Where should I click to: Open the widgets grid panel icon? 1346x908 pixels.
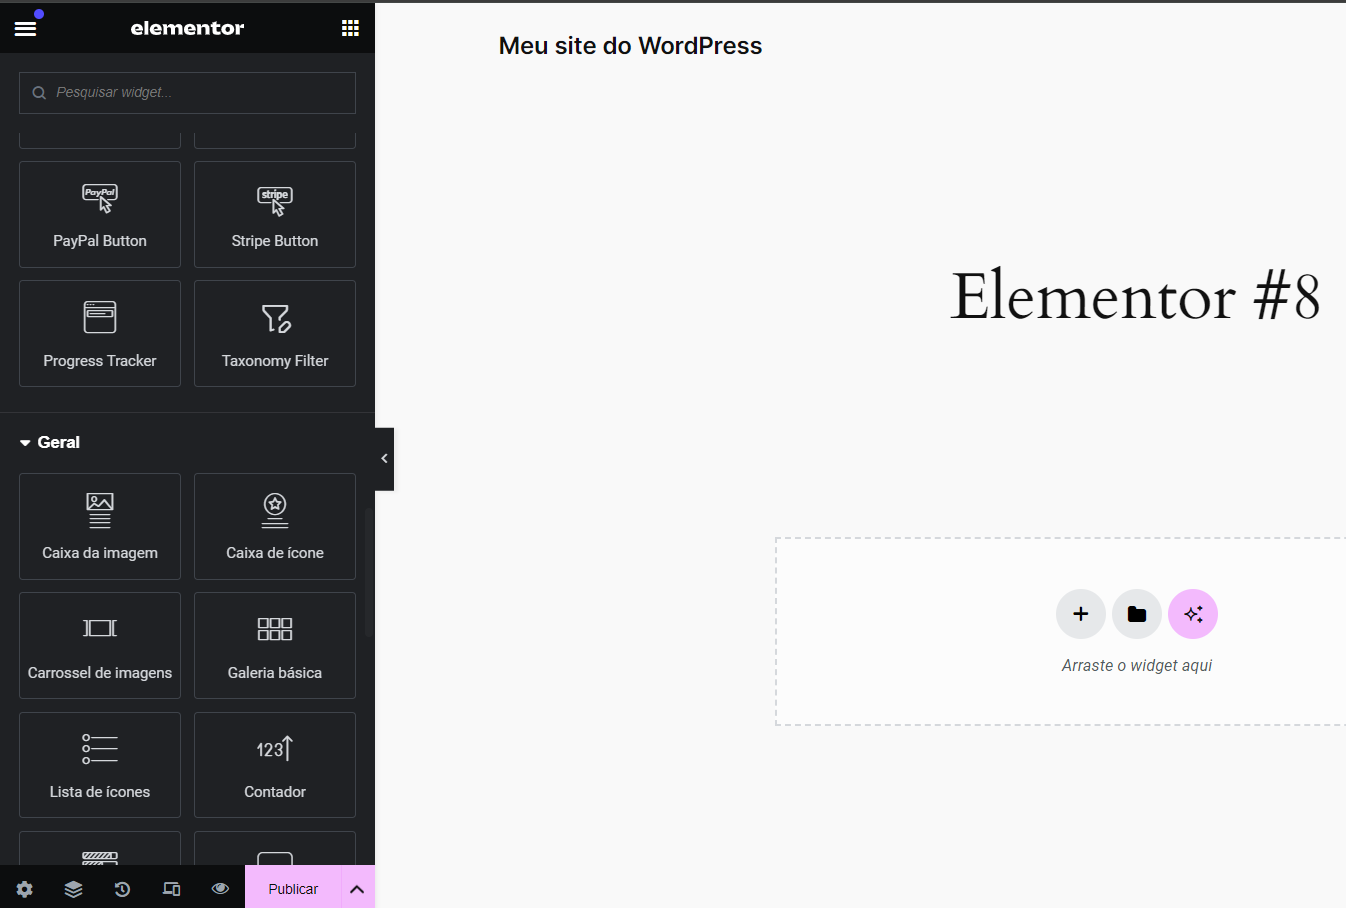pos(350,28)
